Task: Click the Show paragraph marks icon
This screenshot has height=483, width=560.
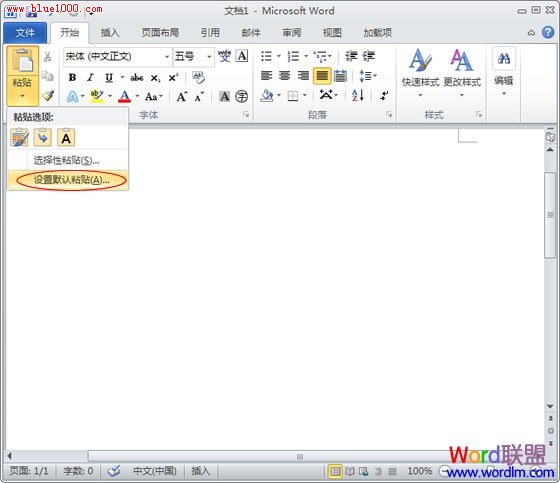Action: click(x=384, y=95)
